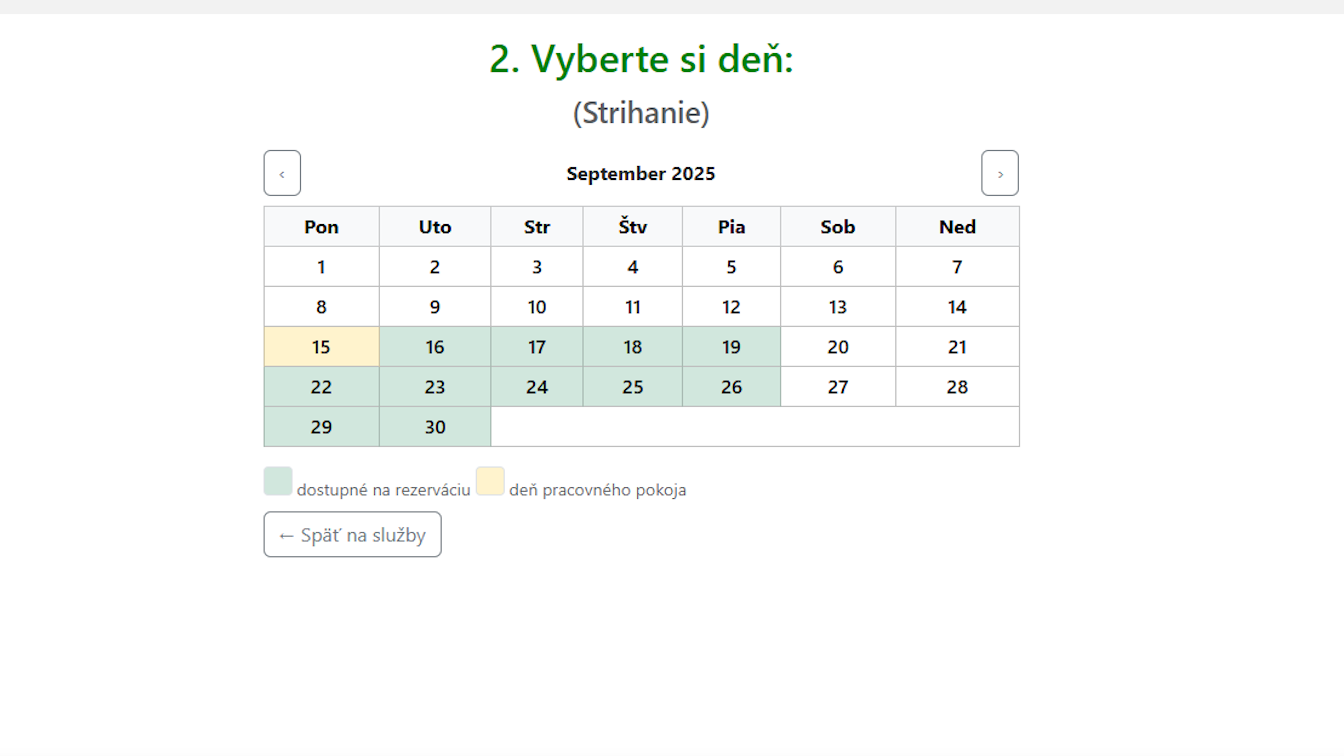Click the green availability legend swatch

(x=278, y=481)
